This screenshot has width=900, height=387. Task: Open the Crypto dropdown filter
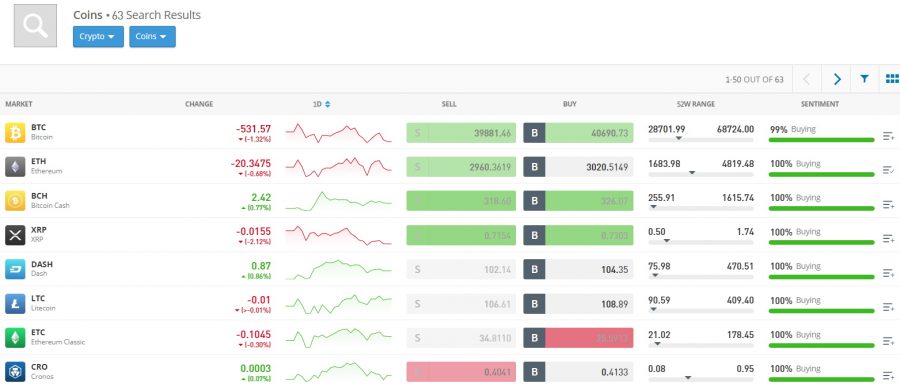(x=98, y=36)
